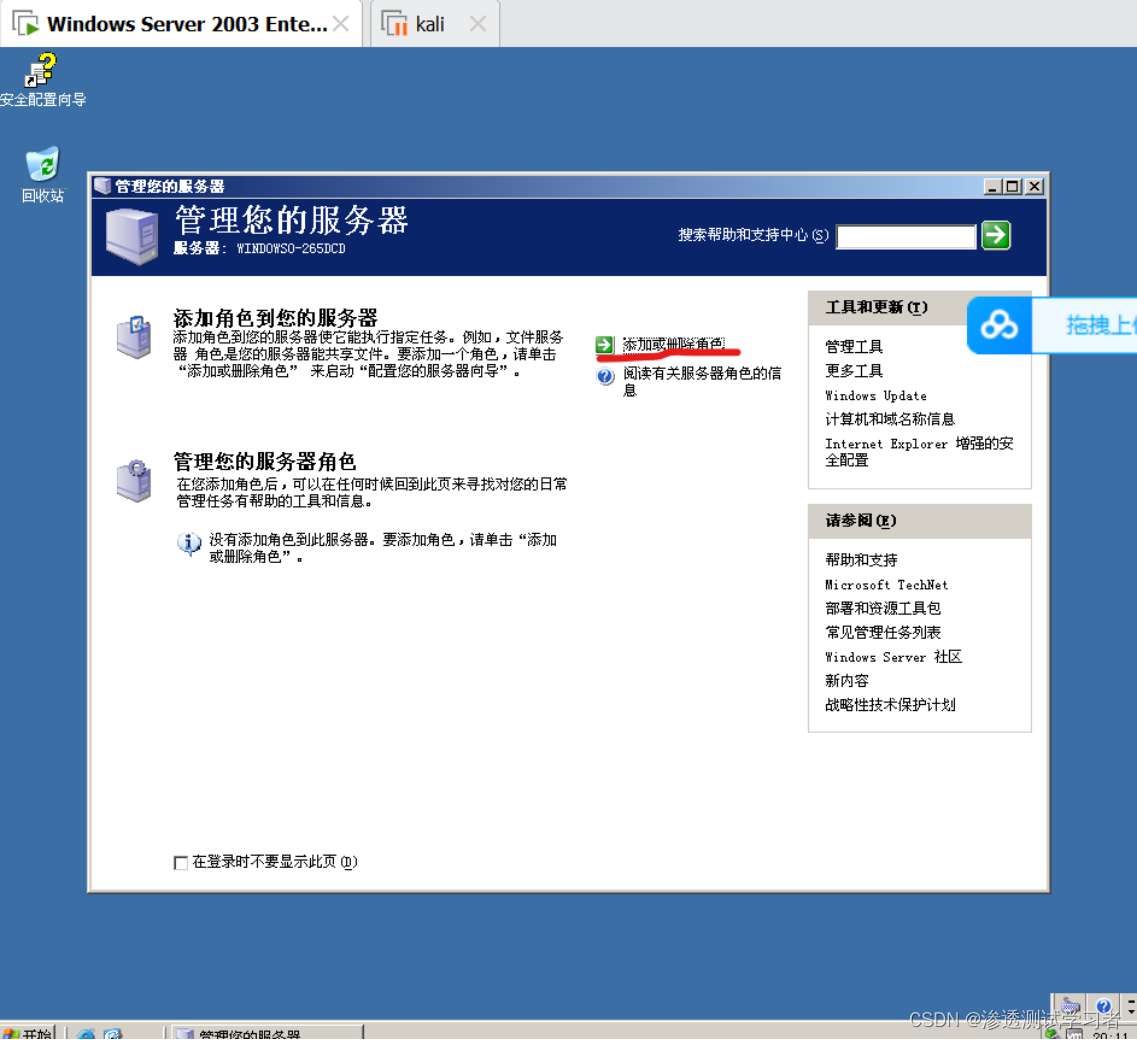Minimize the 管理您的服务器 window
The image size is (1137, 1040).
coord(993,186)
